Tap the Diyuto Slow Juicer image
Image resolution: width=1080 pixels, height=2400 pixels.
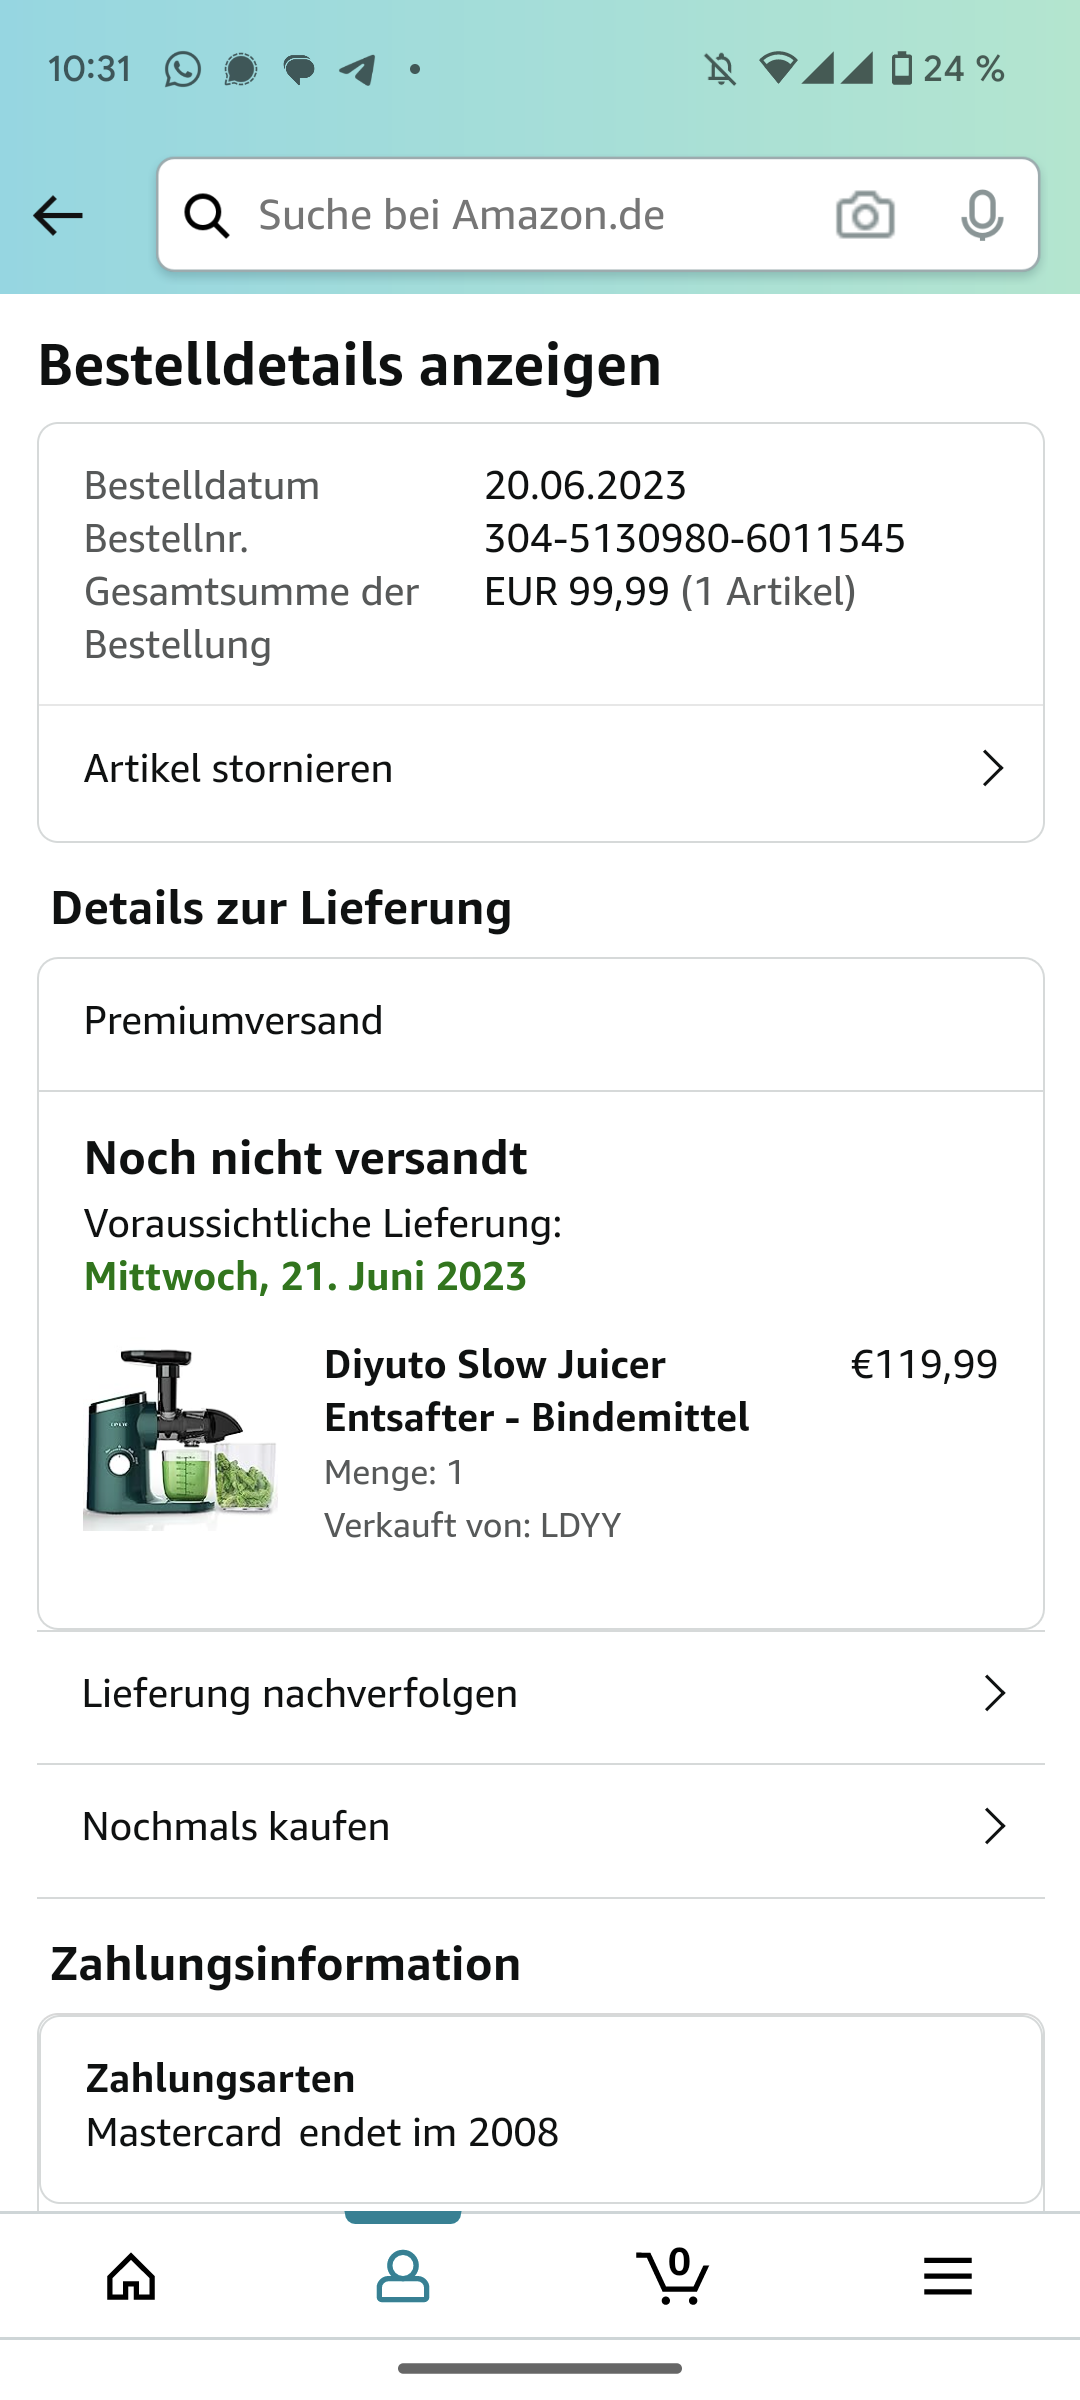click(x=180, y=1440)
